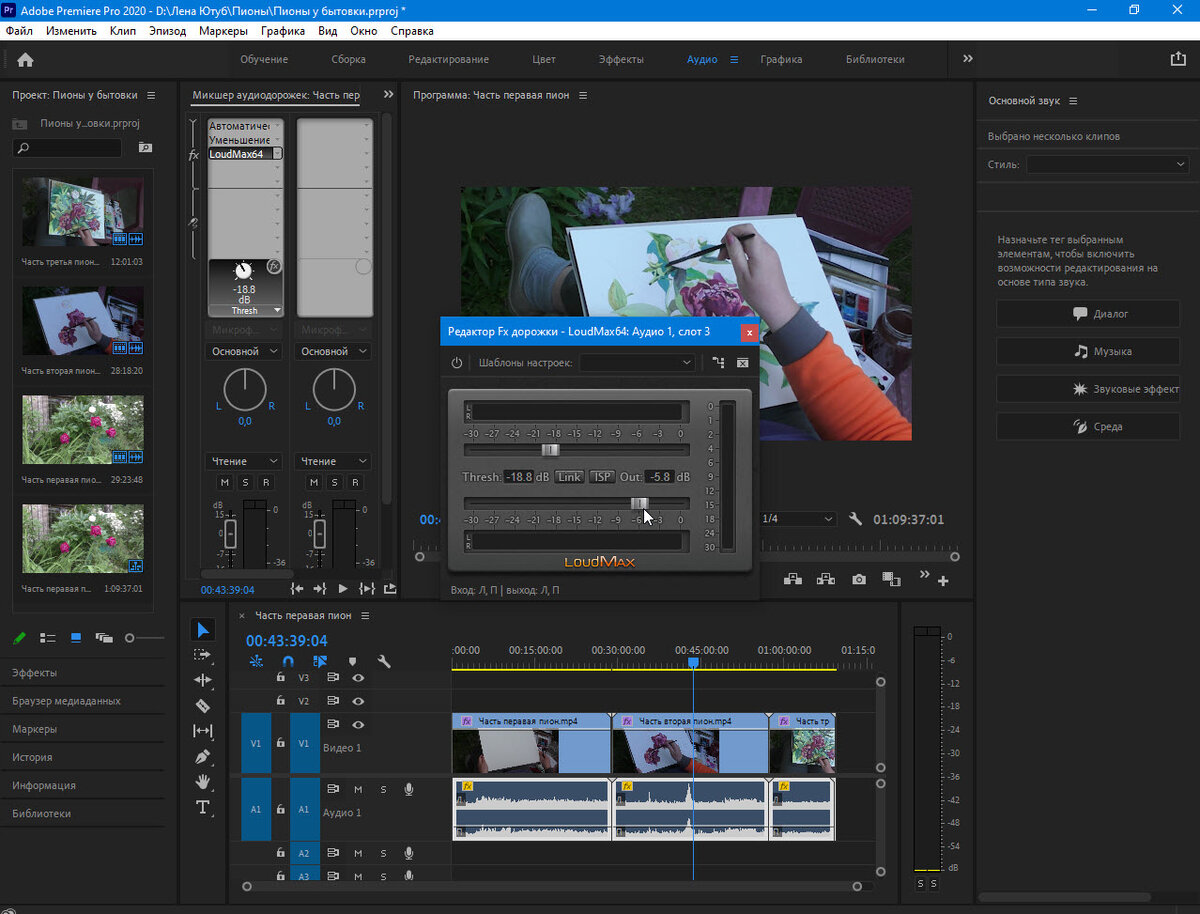Open the preset templates dropdown in Fx editor

[637, 363]
